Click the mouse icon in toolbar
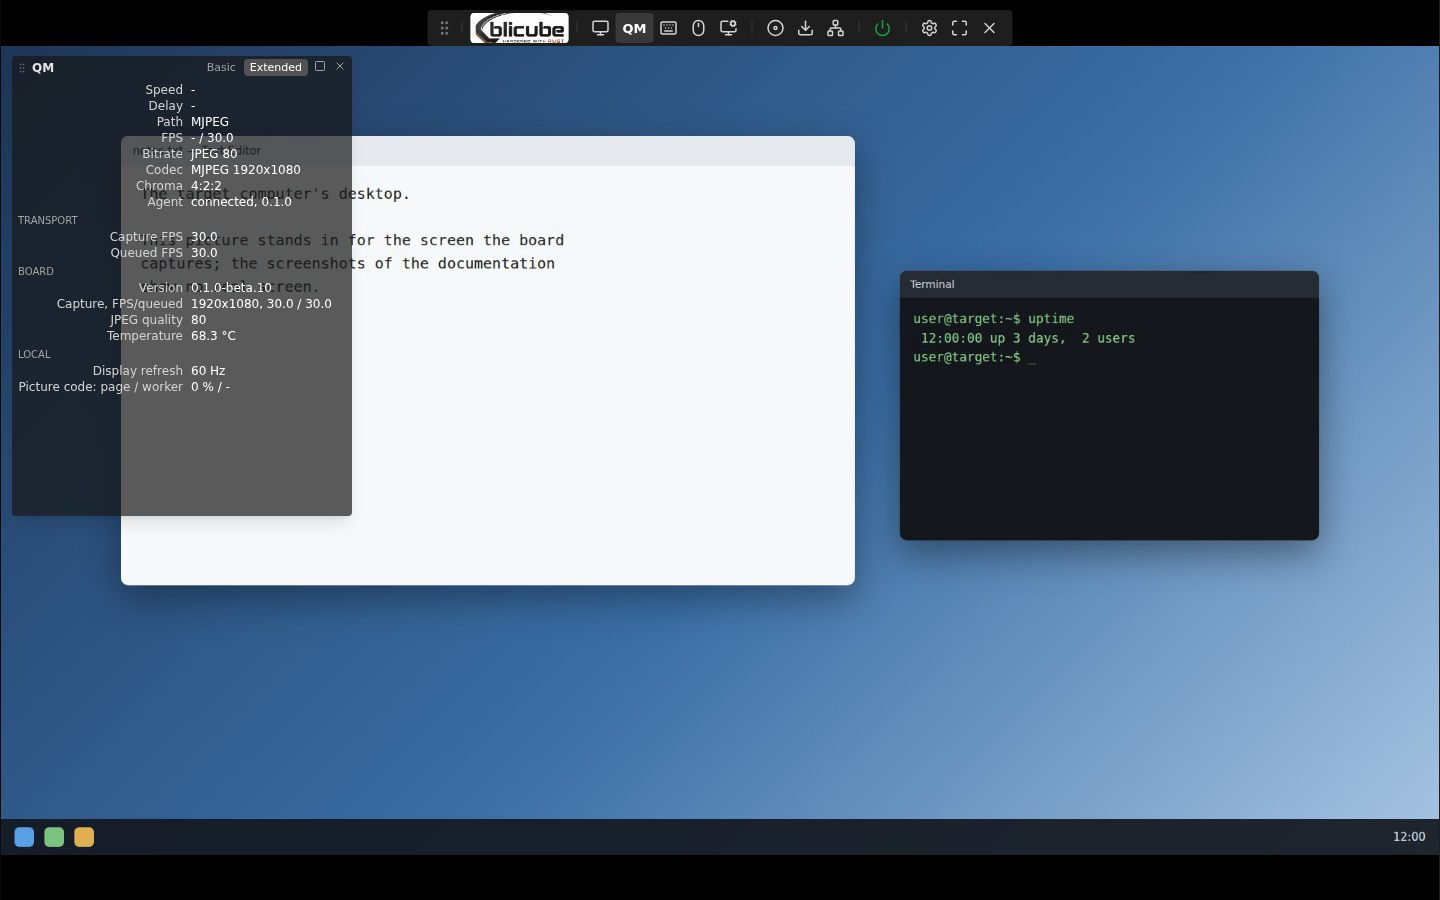The height and width of the screenshot is (900, 1440). tap(699, 28)
